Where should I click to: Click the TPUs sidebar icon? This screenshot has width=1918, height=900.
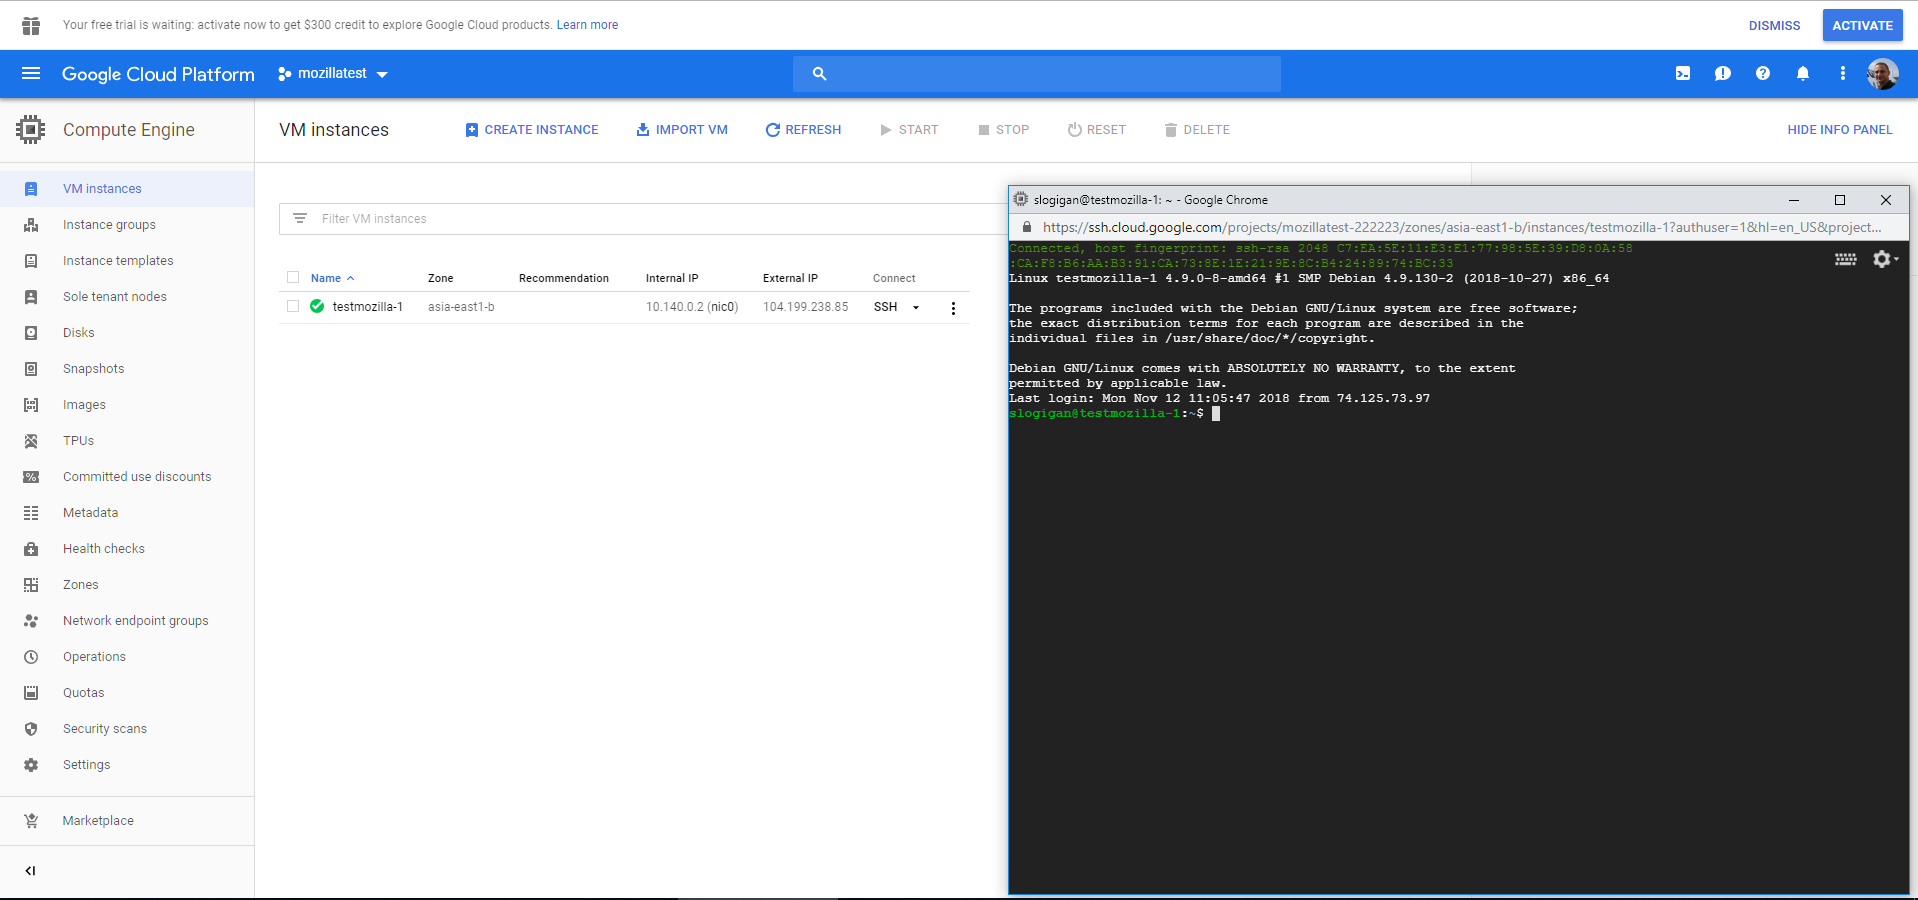pyautogui.click(x=31, y=441)
